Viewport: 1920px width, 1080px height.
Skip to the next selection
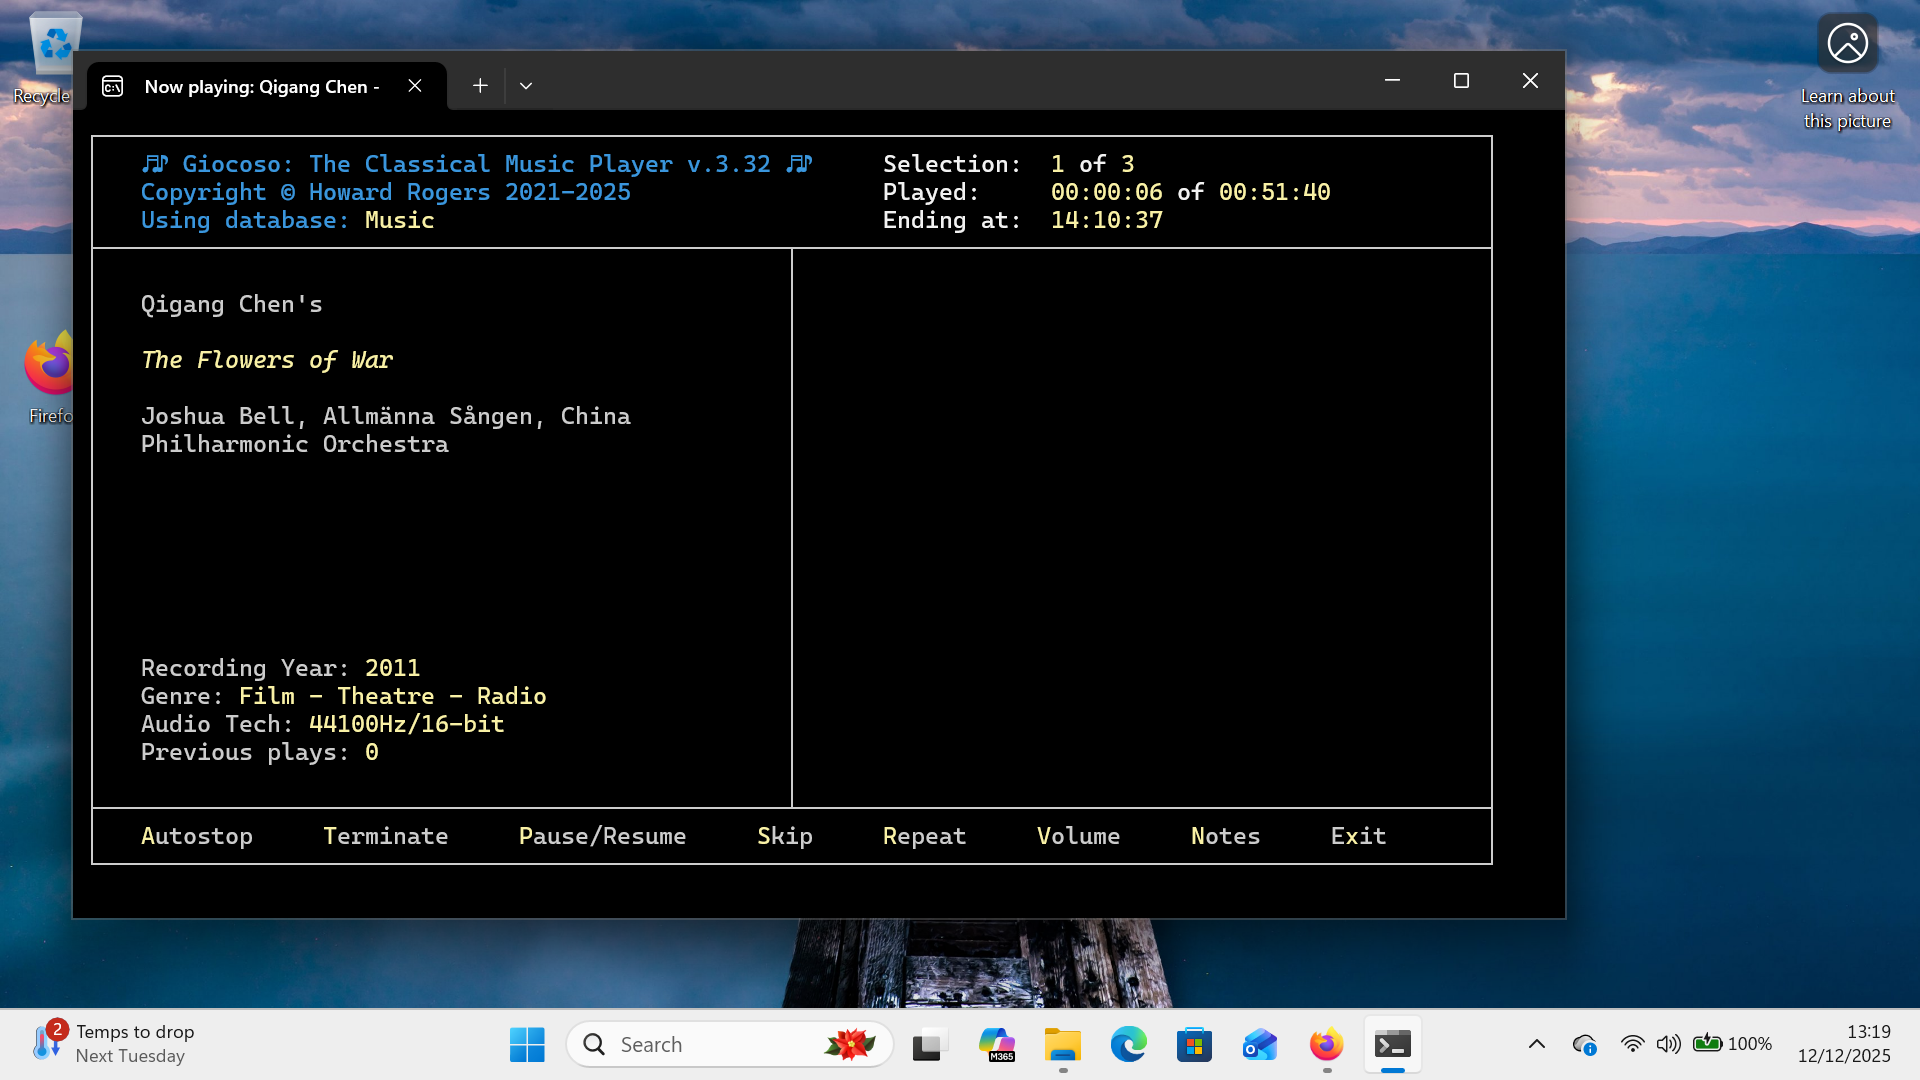click(784, 836)
